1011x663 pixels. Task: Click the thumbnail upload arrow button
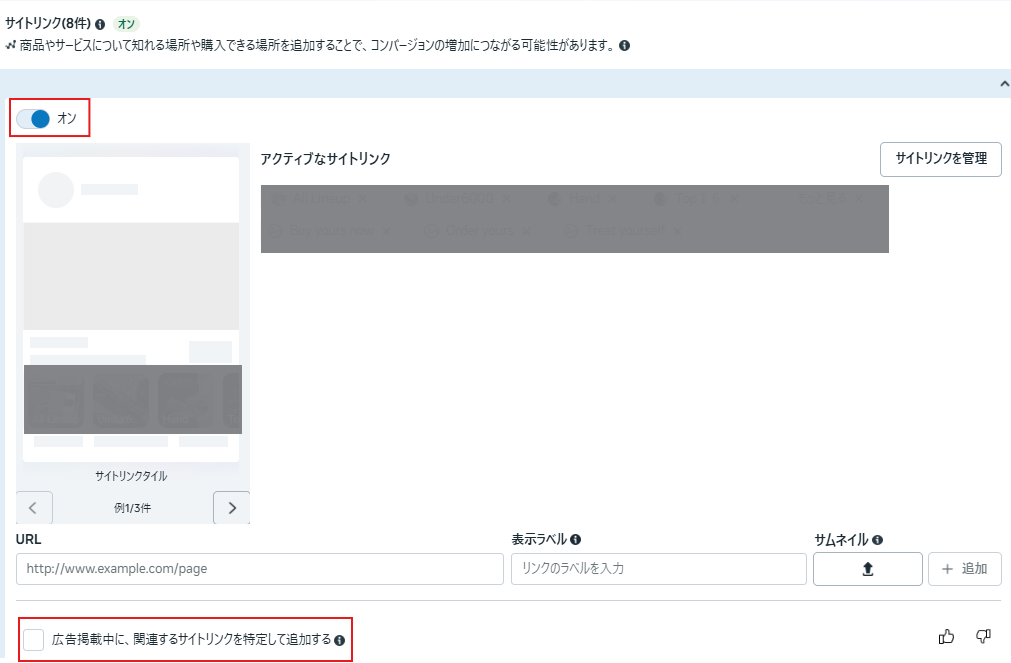pos(867,569)
